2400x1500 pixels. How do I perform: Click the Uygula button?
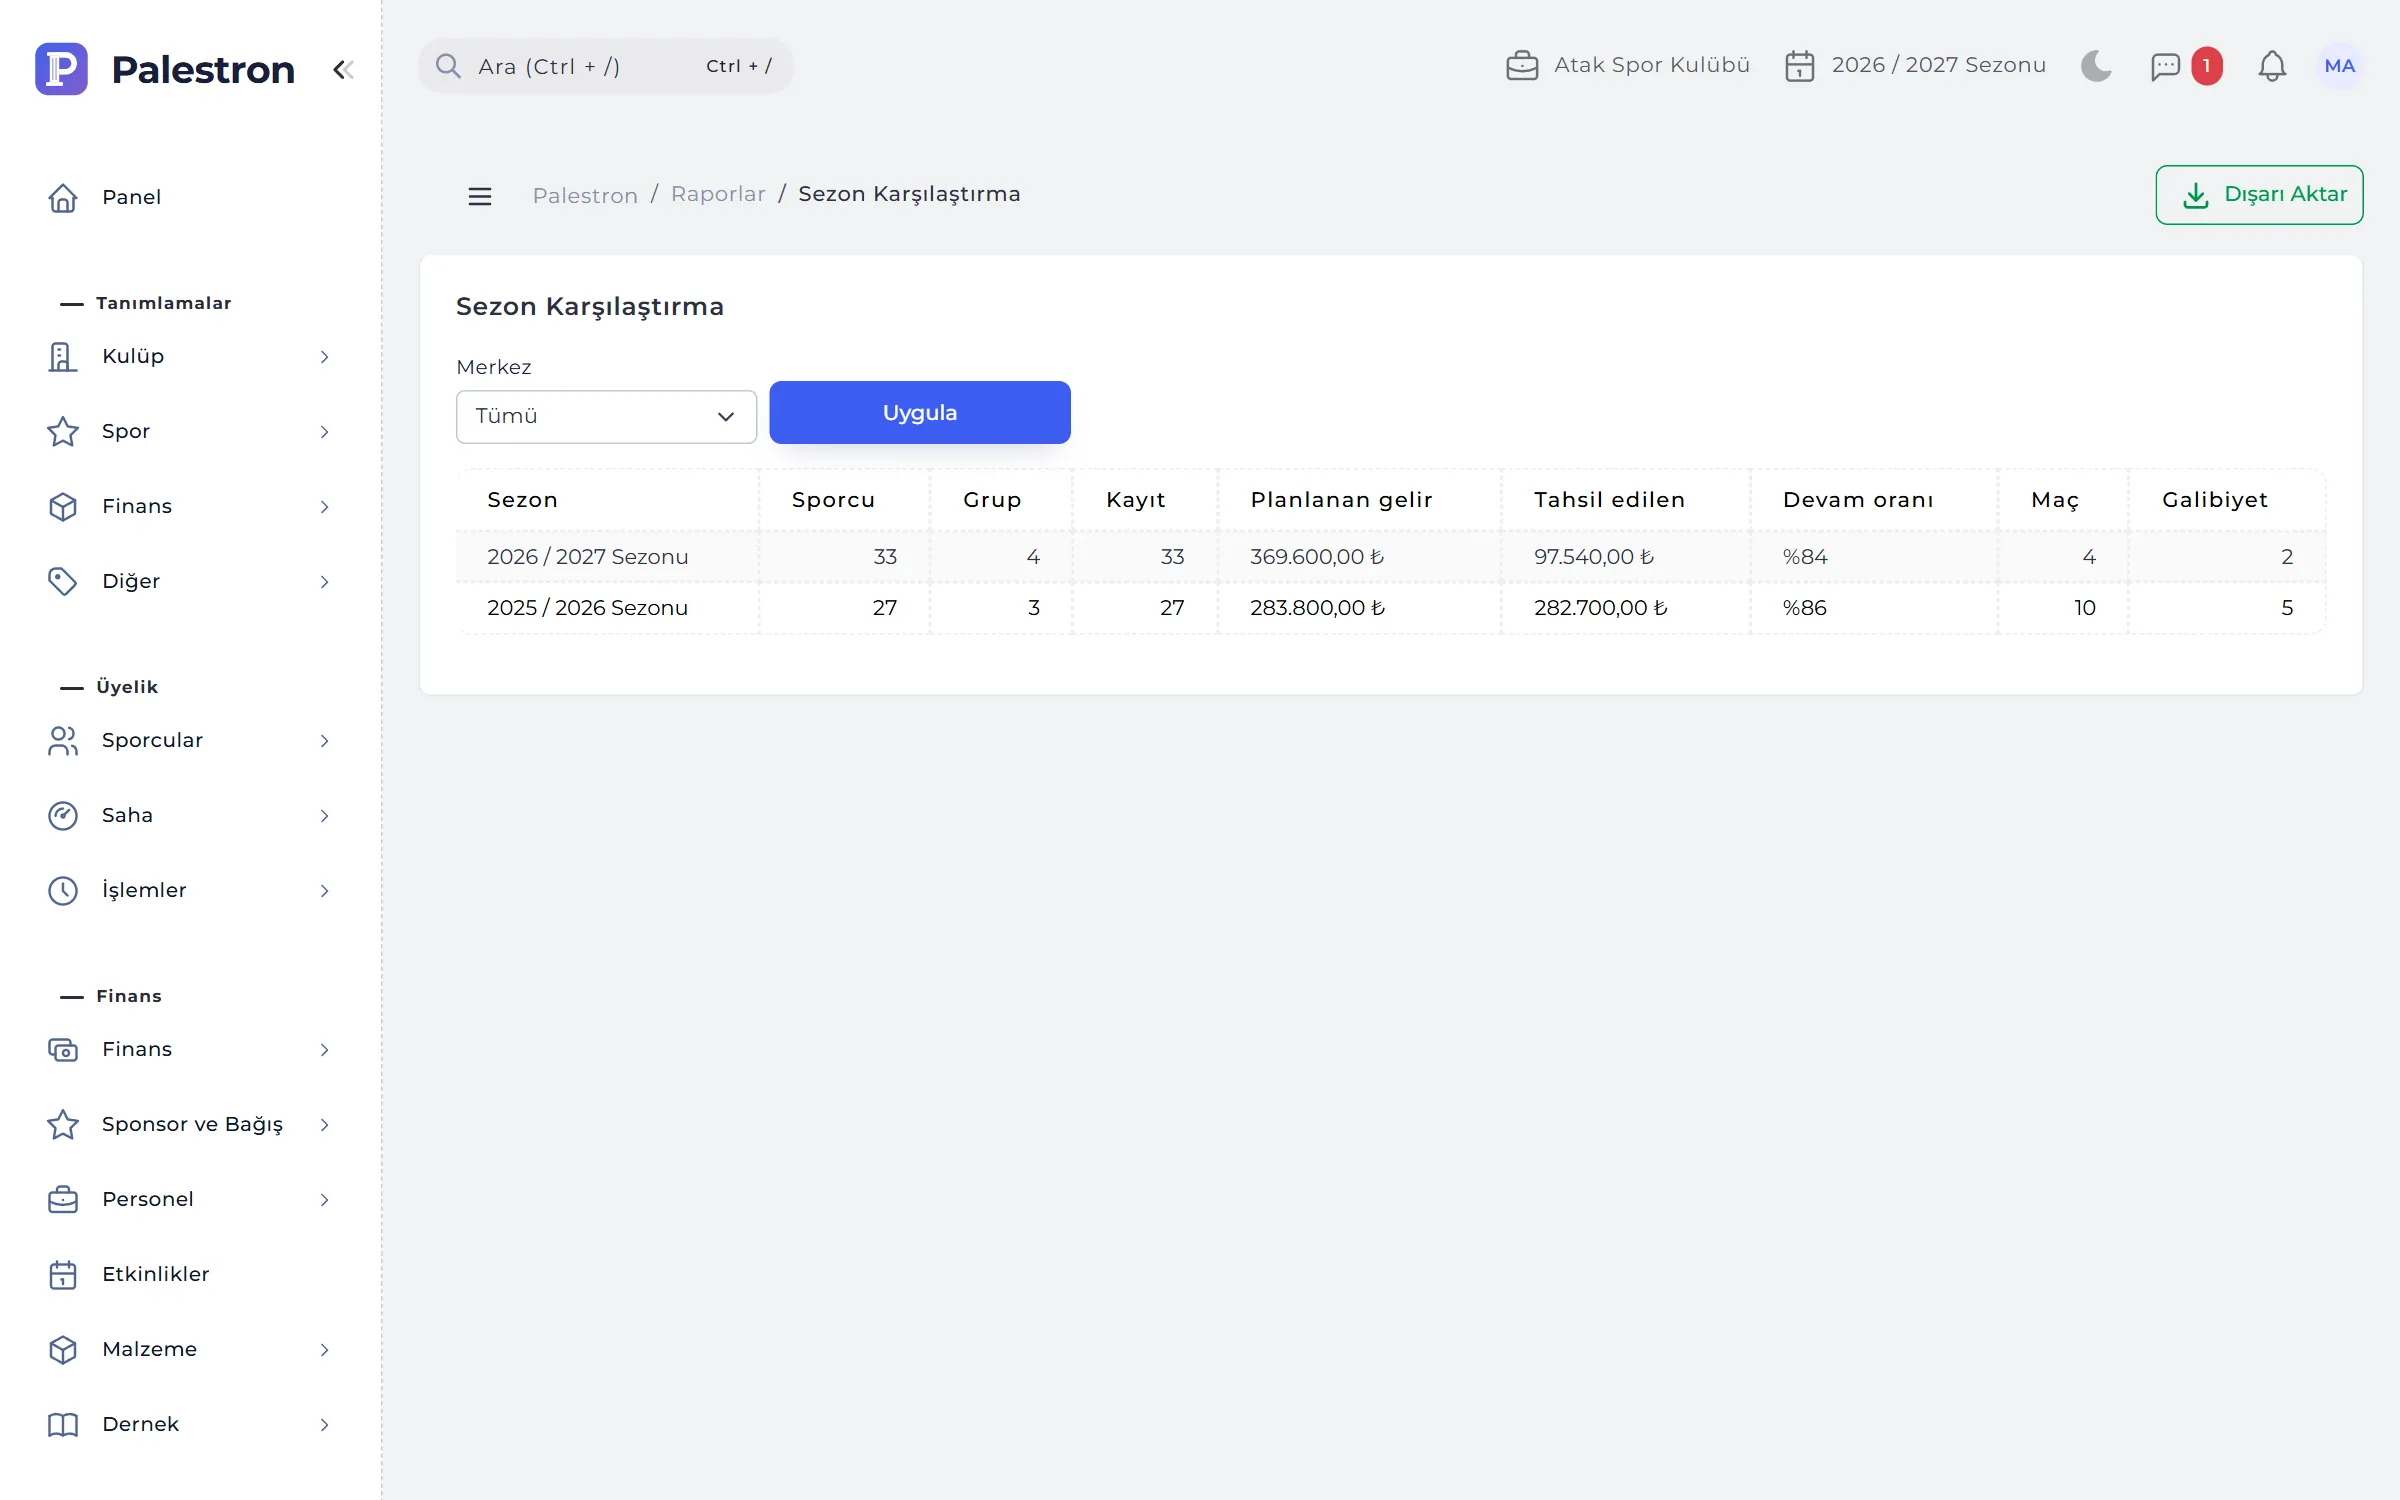pyautogui.click(x=920, y=412)
